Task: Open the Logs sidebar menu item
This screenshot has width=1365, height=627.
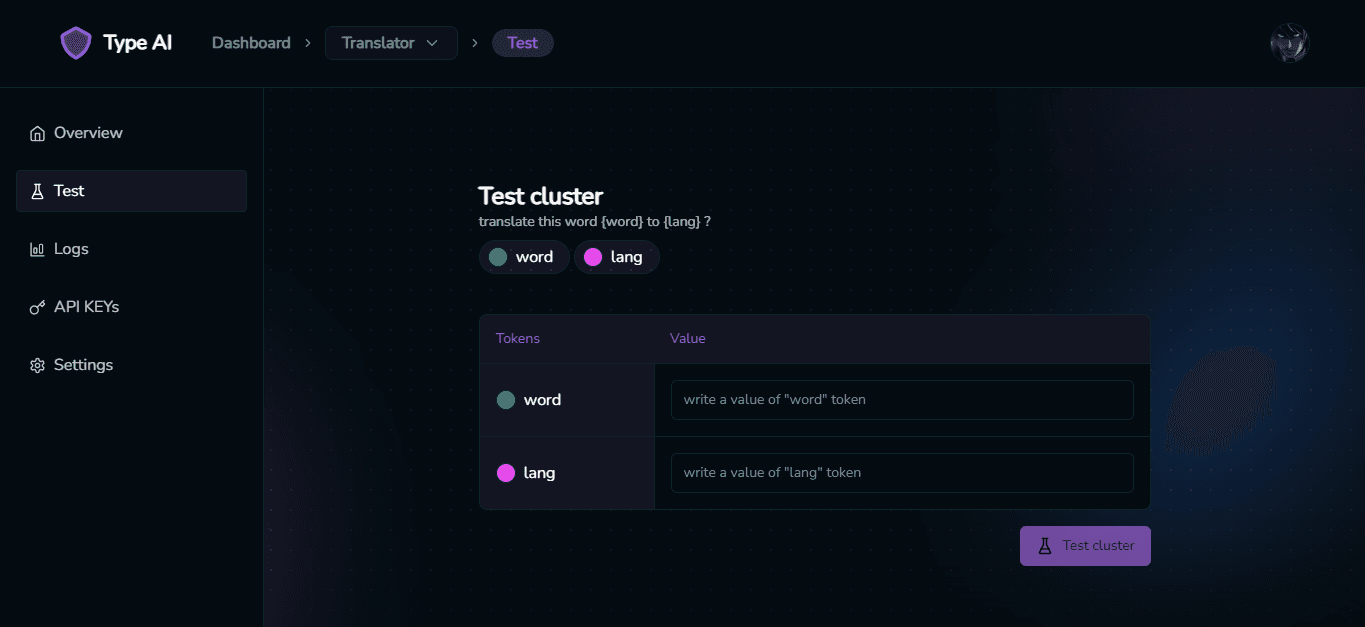Action: pos(131,249)
